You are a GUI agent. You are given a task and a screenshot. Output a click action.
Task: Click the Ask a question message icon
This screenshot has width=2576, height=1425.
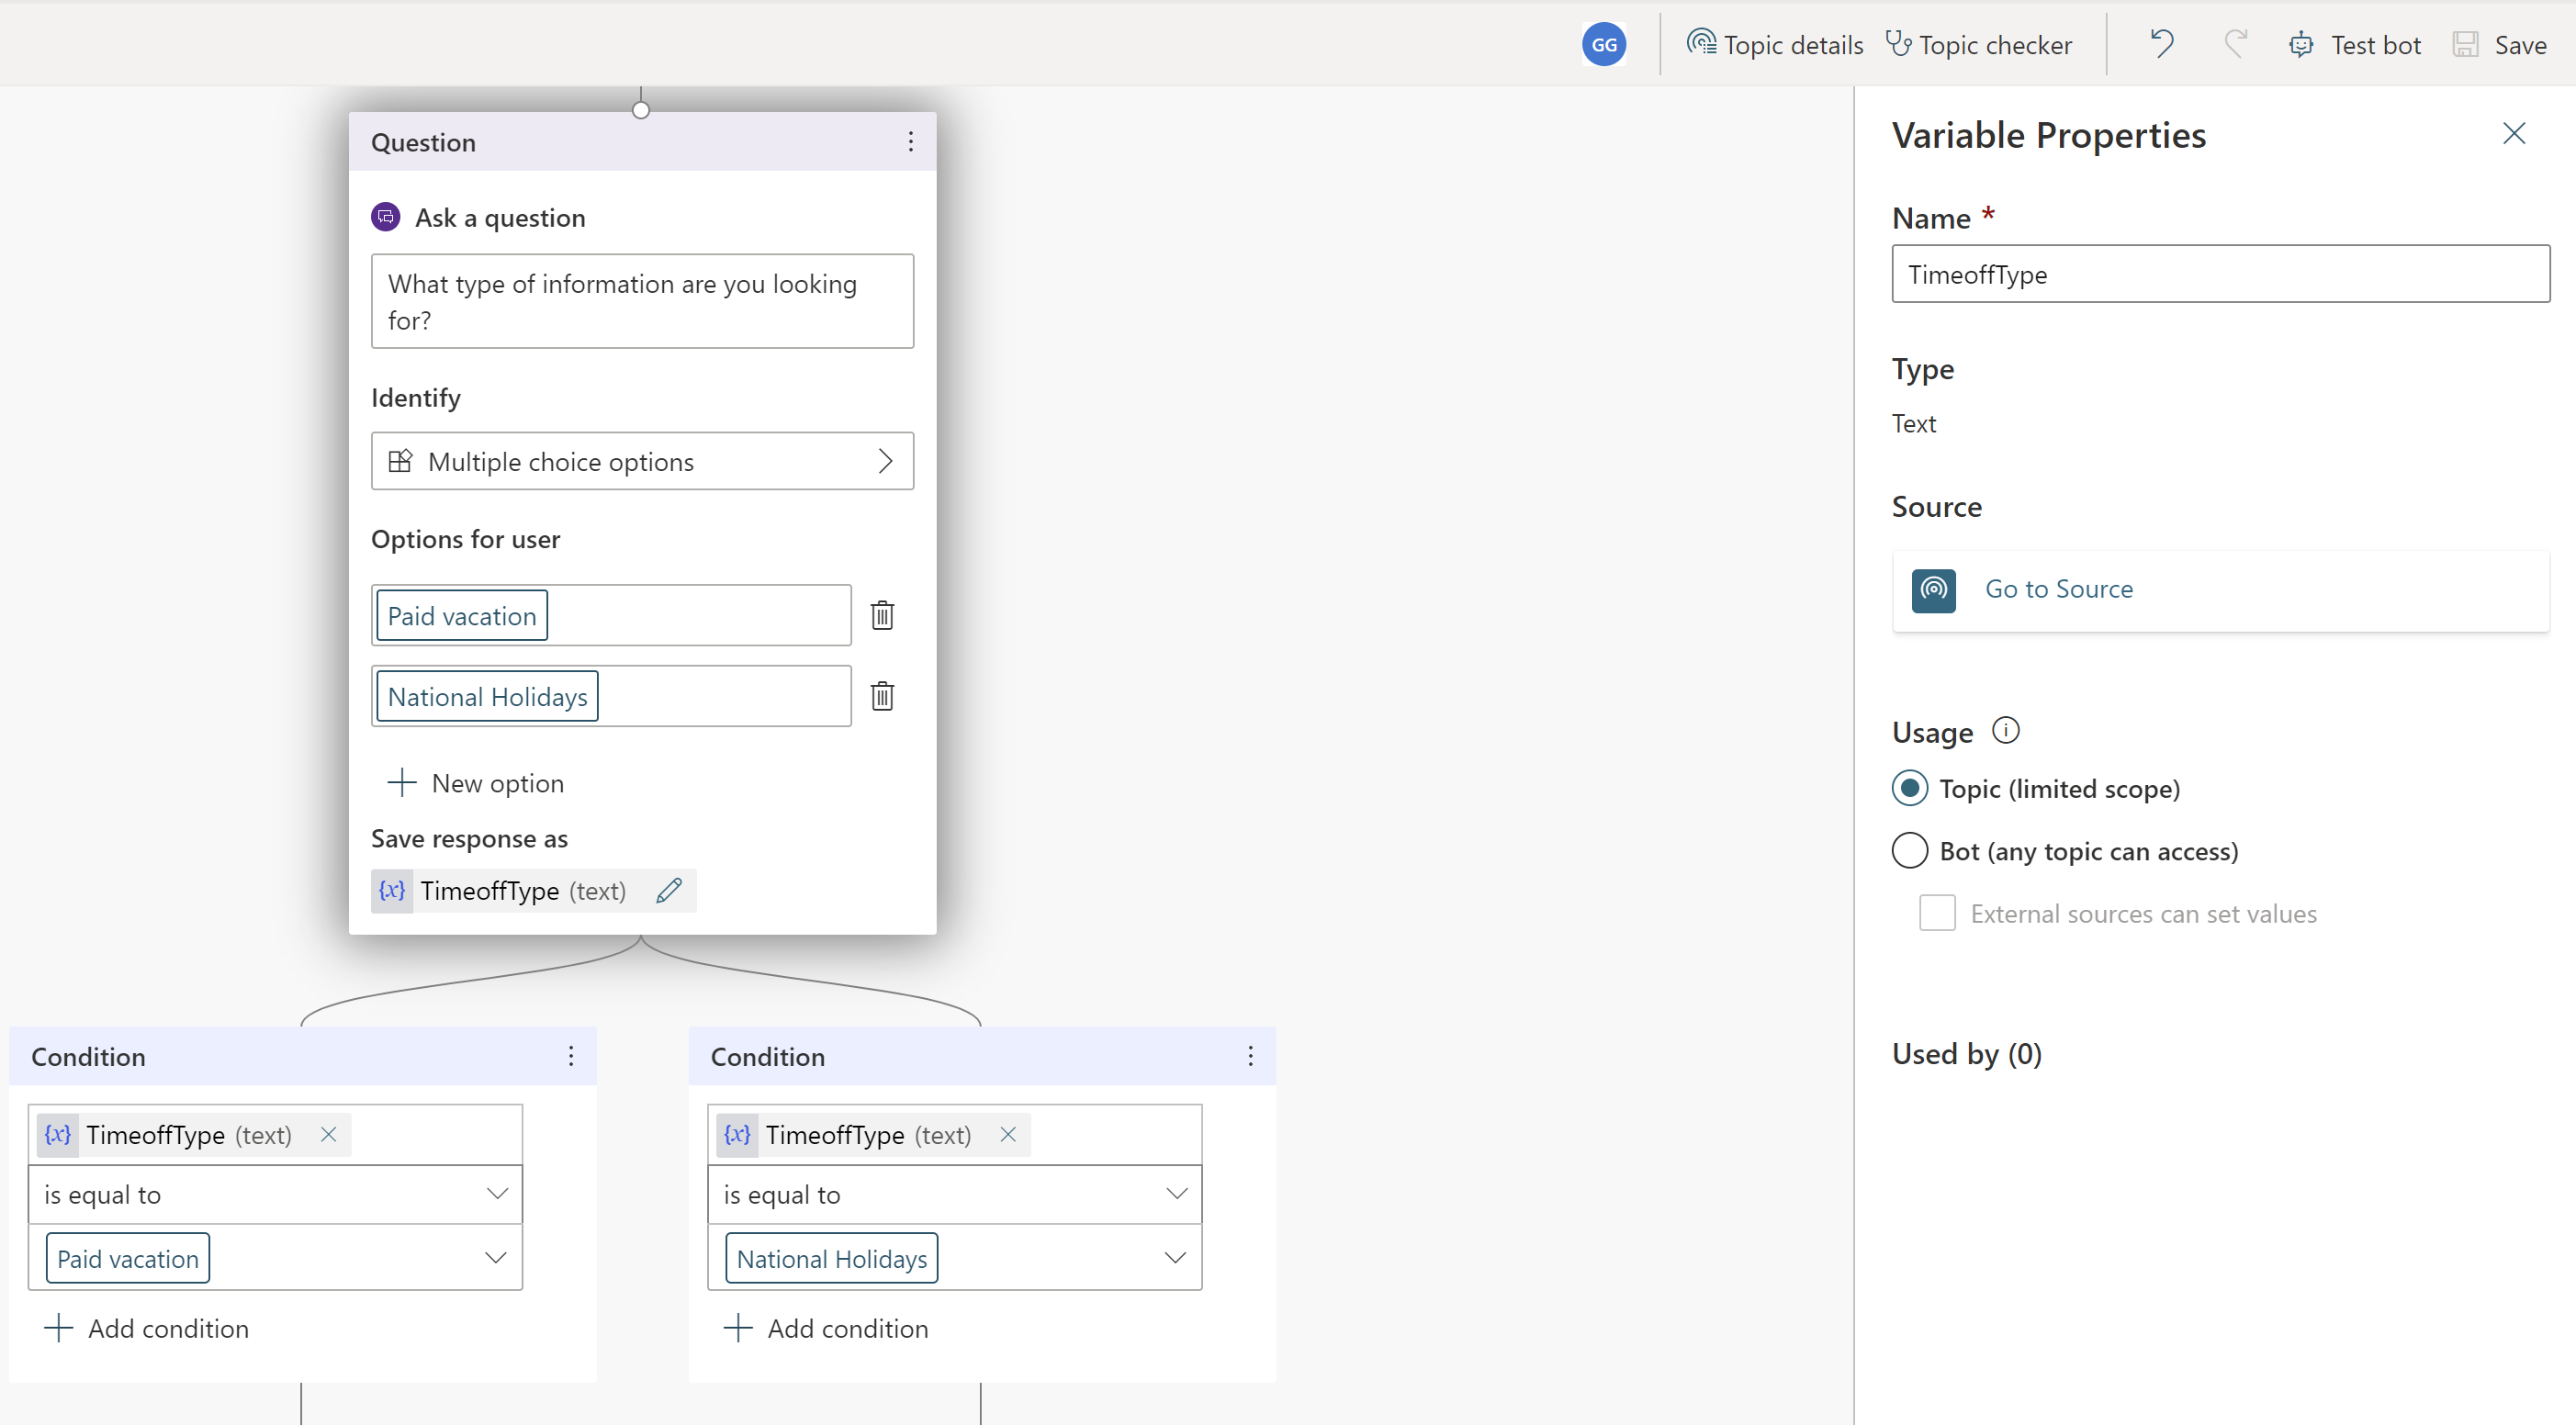click(386, 217)
